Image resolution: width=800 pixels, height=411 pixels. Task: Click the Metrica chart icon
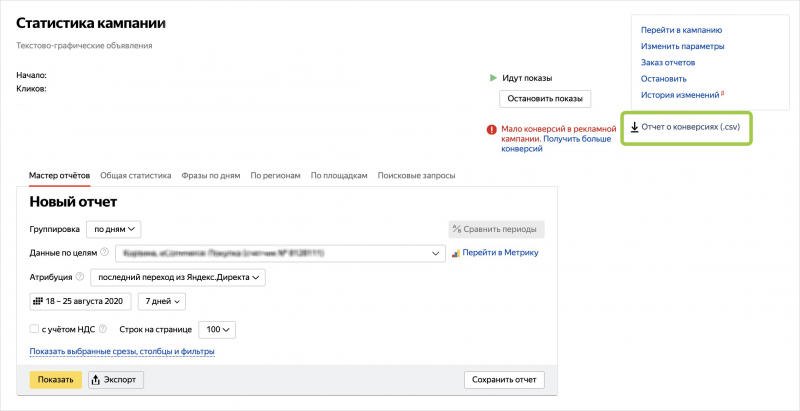click(x=455, y=253)
